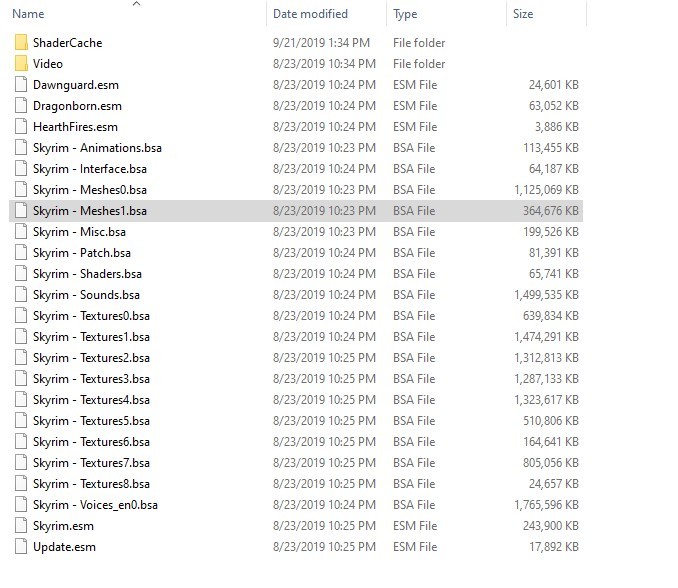The height and width of the screenshot is (588, 678).
Task: Click the Skyrim - Textures3.bsa file icon
Action: [x=21, y=379]
